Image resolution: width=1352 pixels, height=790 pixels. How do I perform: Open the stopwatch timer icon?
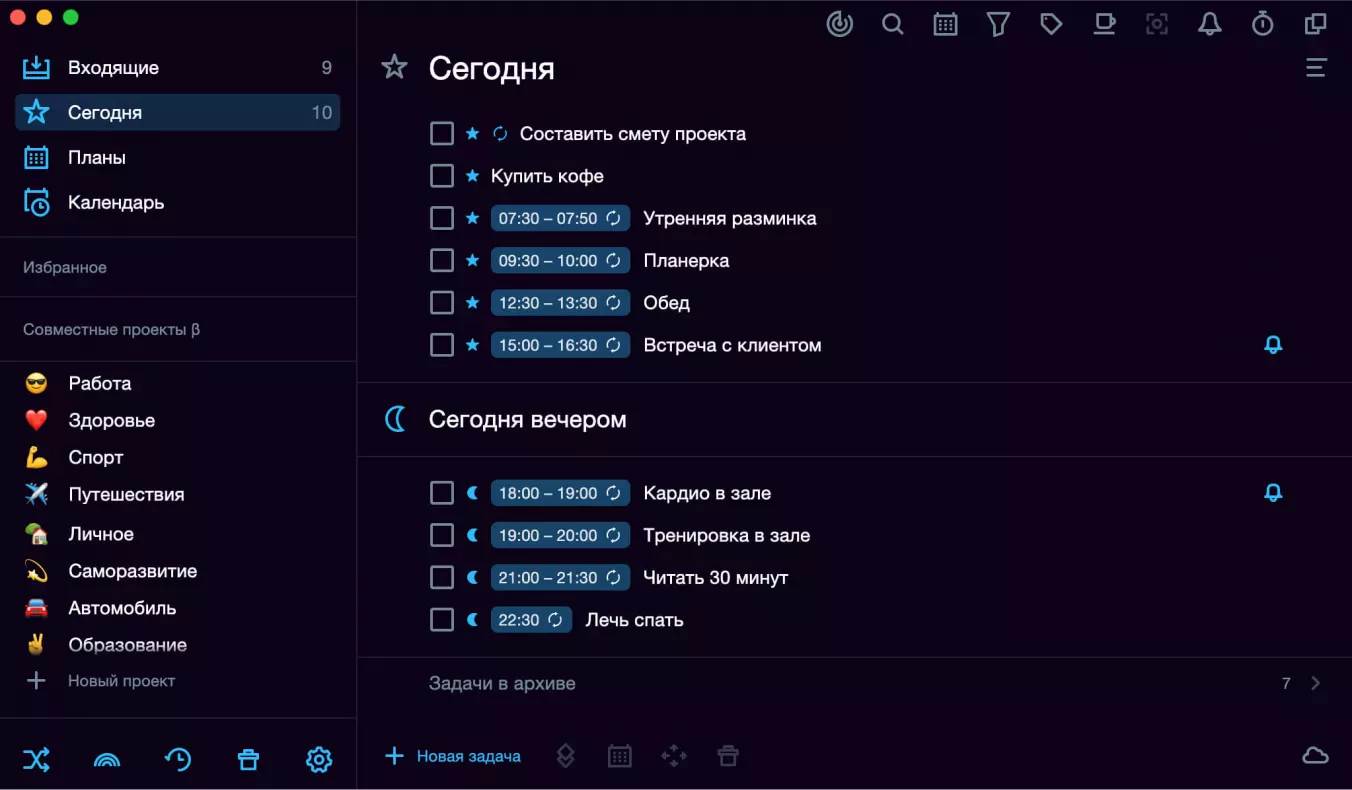point(1263,24)
